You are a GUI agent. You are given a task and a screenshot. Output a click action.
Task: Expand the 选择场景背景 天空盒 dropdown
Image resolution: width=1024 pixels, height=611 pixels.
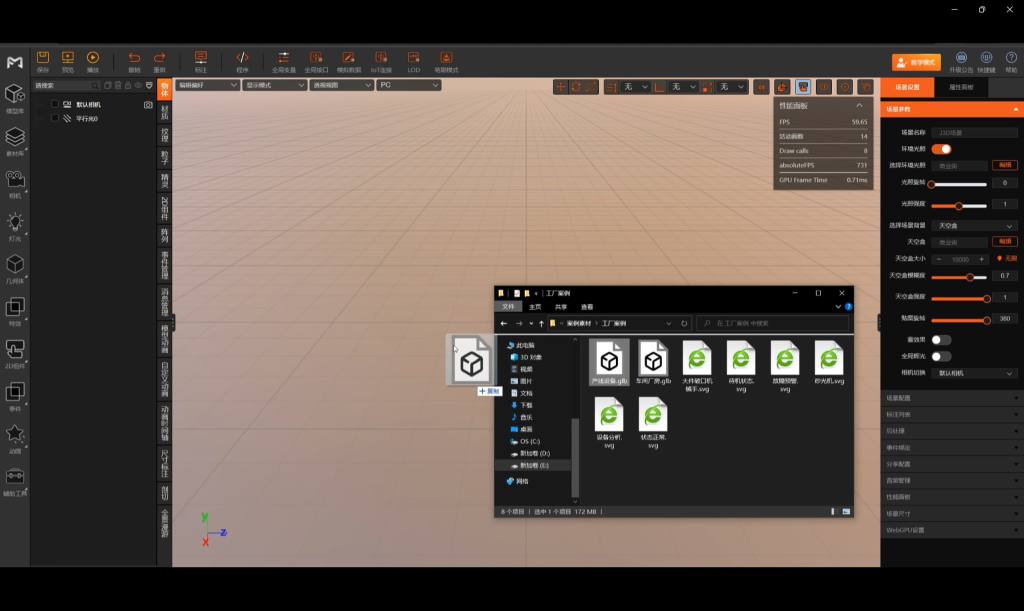pos(974,226)
